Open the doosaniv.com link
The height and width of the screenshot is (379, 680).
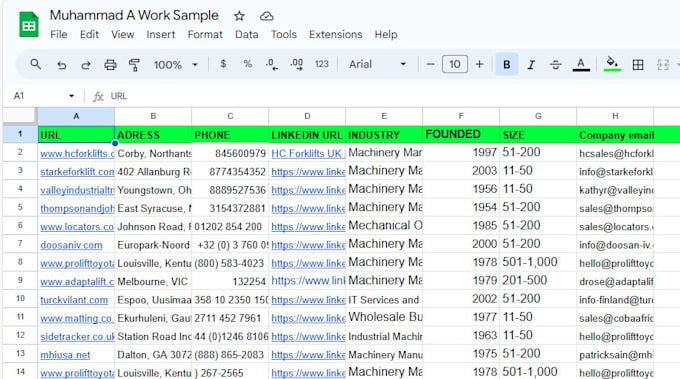coord(71,245)
